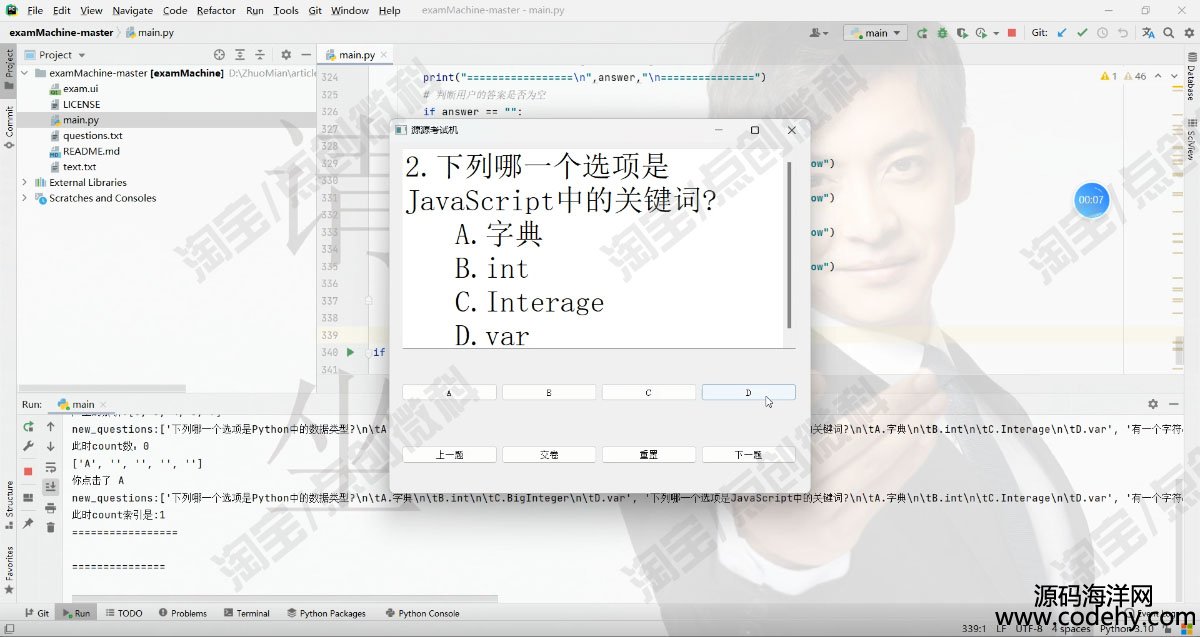Click the Git Rollback icon

(x=1122, y=33)
